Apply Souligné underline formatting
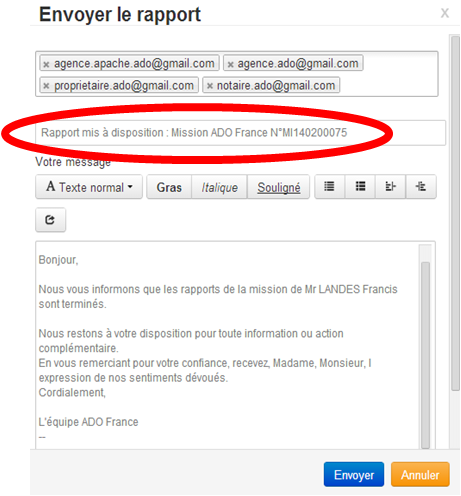 (279, 187)
